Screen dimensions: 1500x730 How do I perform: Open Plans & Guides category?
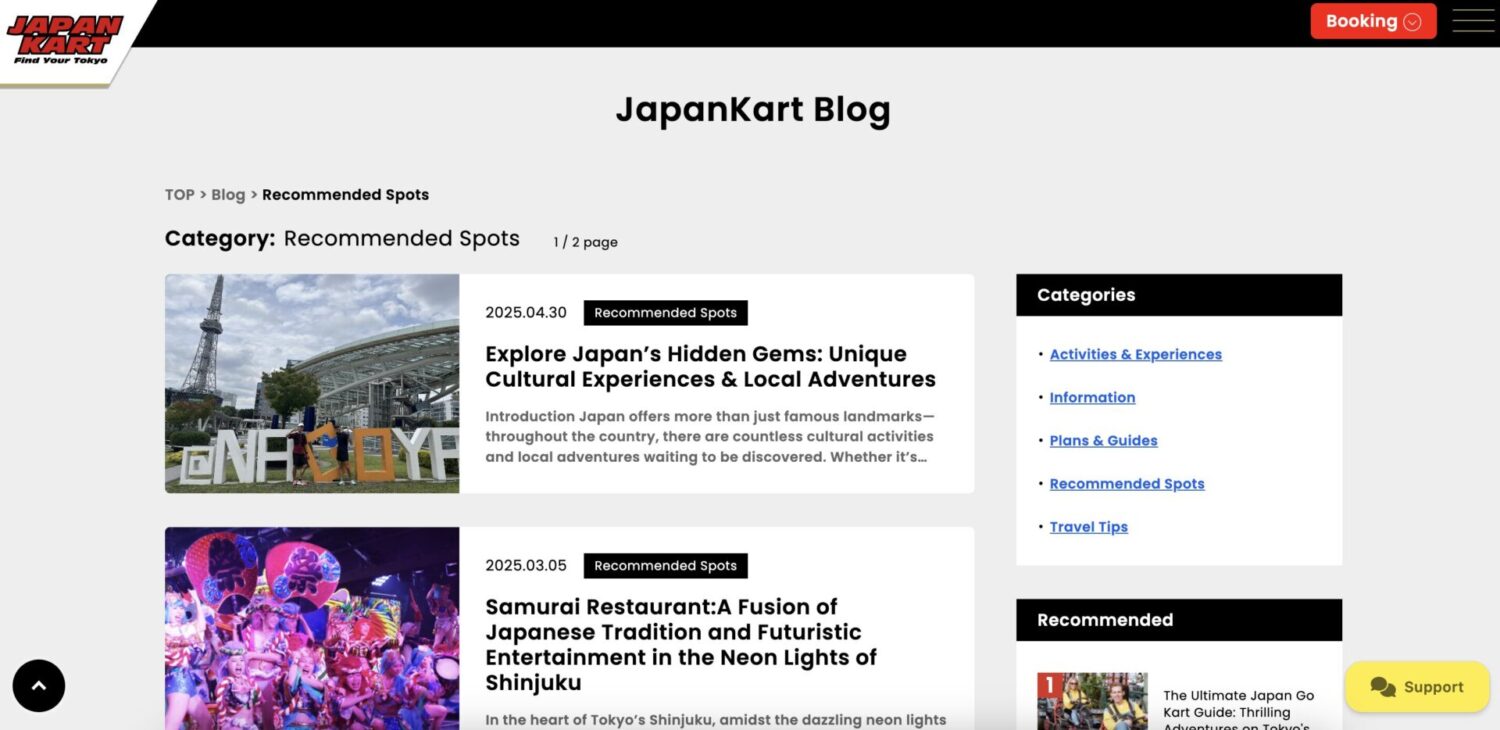click(x=1104, y=440)
